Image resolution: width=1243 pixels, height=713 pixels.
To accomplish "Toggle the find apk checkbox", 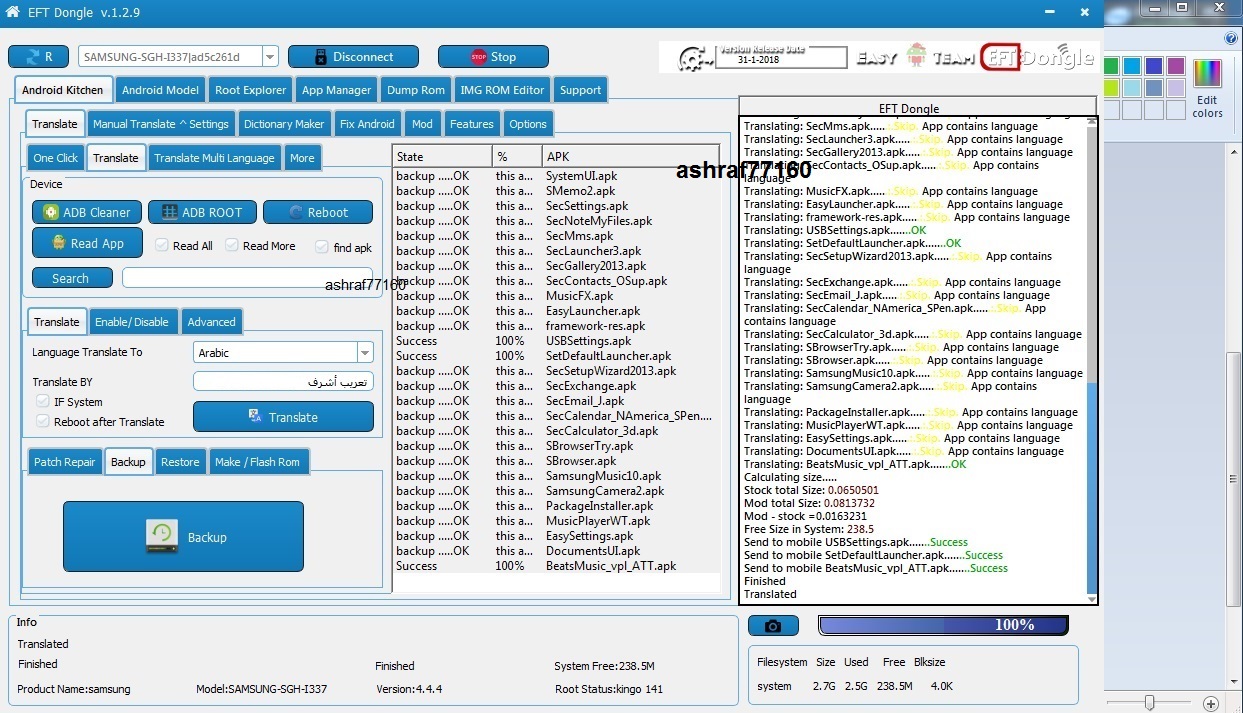I will tap(321, 247).
